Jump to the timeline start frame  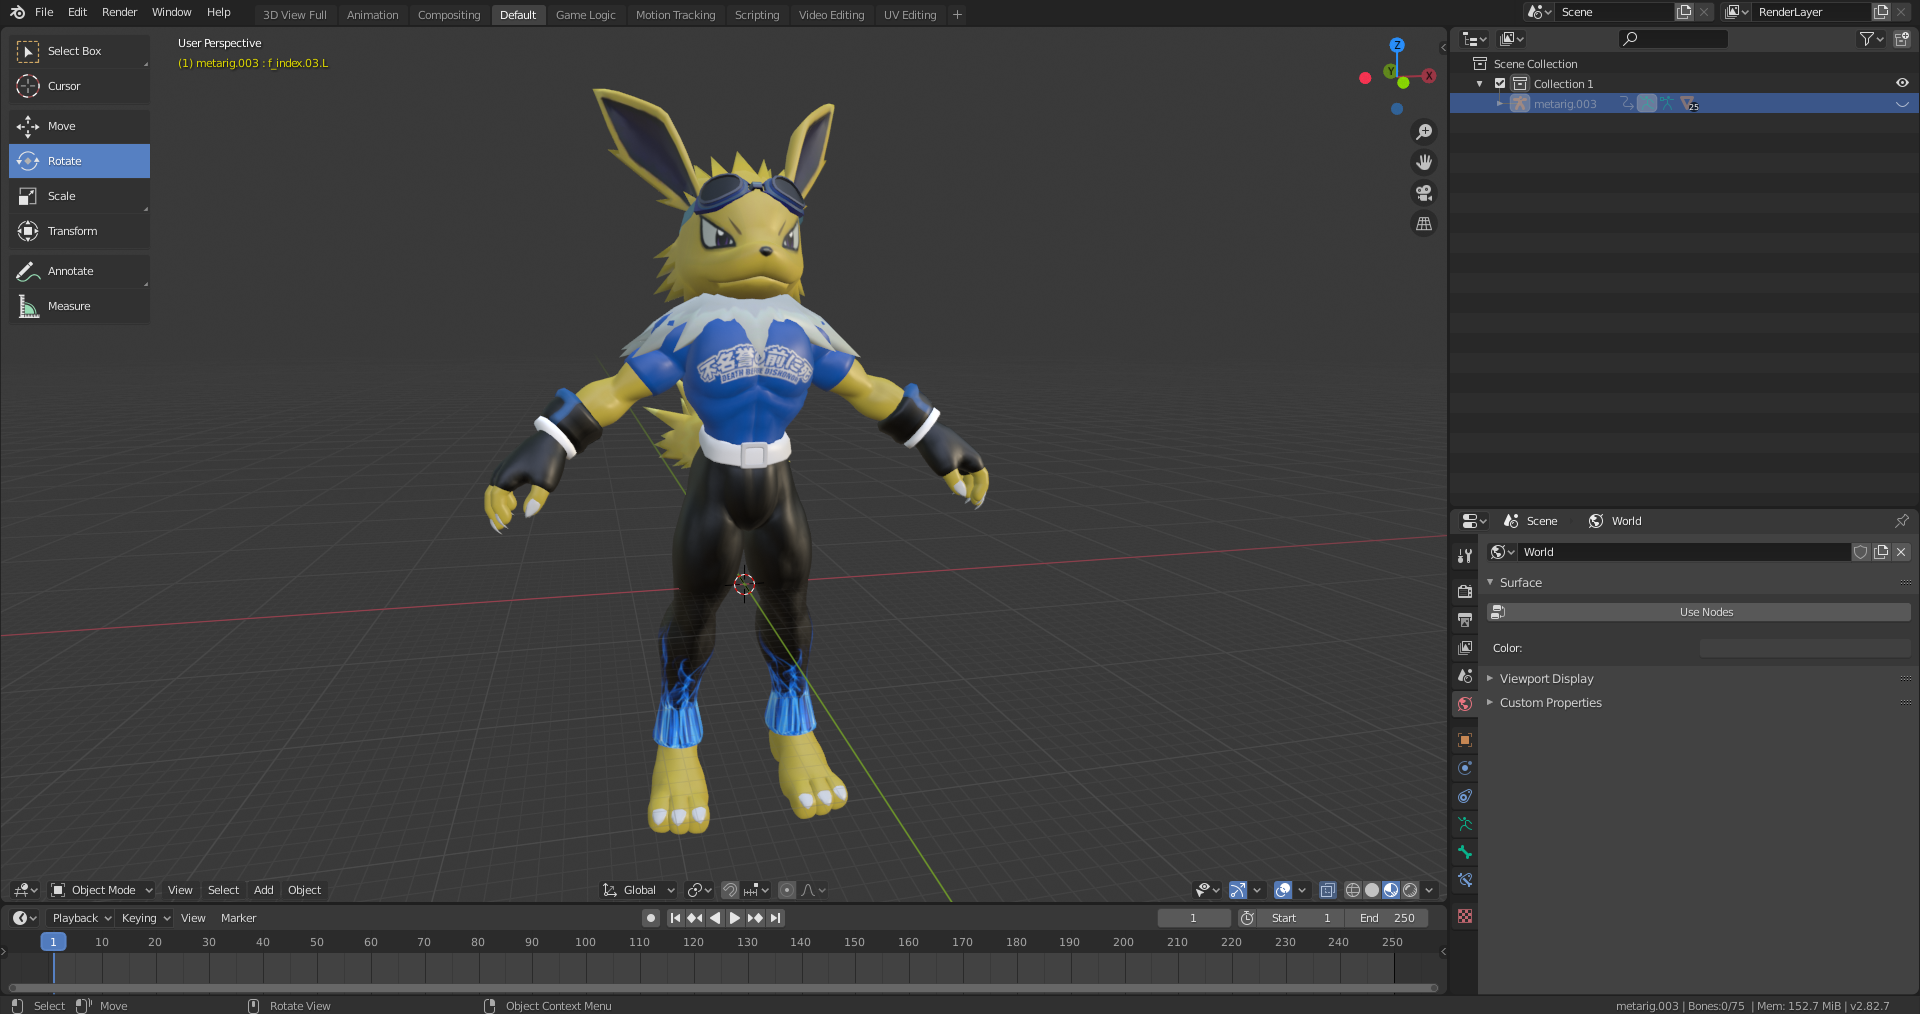pyautogui.click(x=675, y=918)
